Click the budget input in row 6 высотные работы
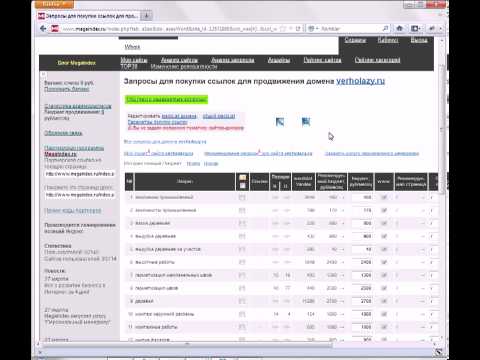 362,262
